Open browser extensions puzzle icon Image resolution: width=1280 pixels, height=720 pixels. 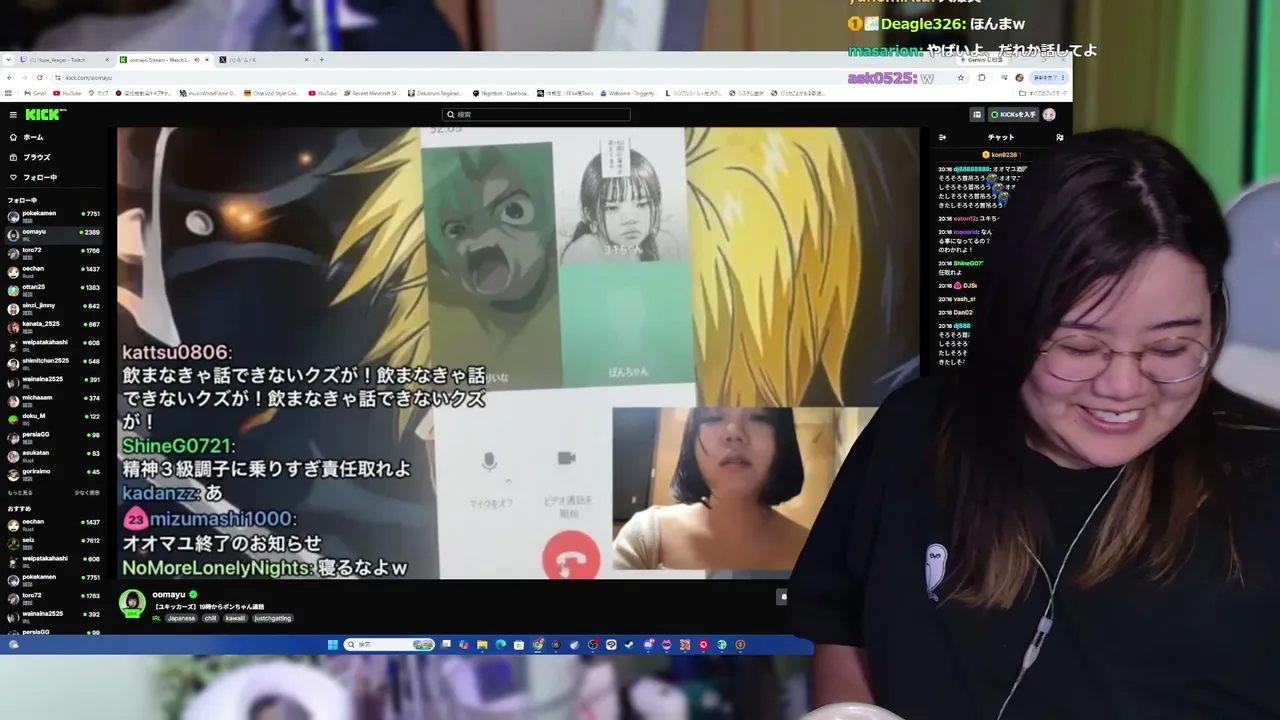tap(982, 77)
